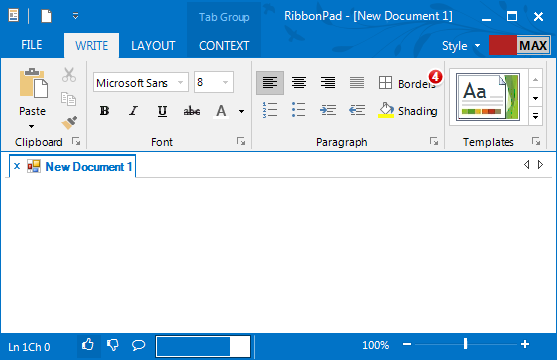Open Templates group dialog launcher
The height and width of the screenshot is (360, 557).
536,141
